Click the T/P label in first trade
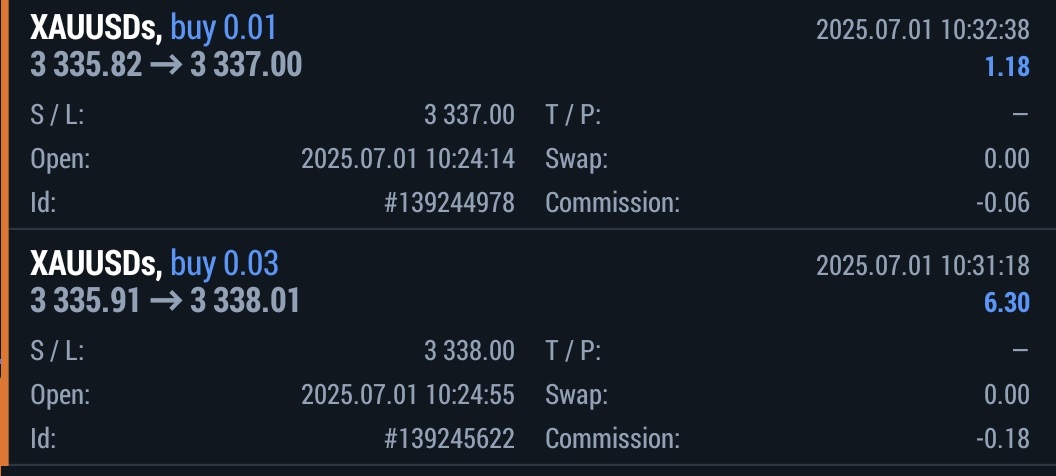The width and height of the screenshot is (1056, 476). click(573, 115)
